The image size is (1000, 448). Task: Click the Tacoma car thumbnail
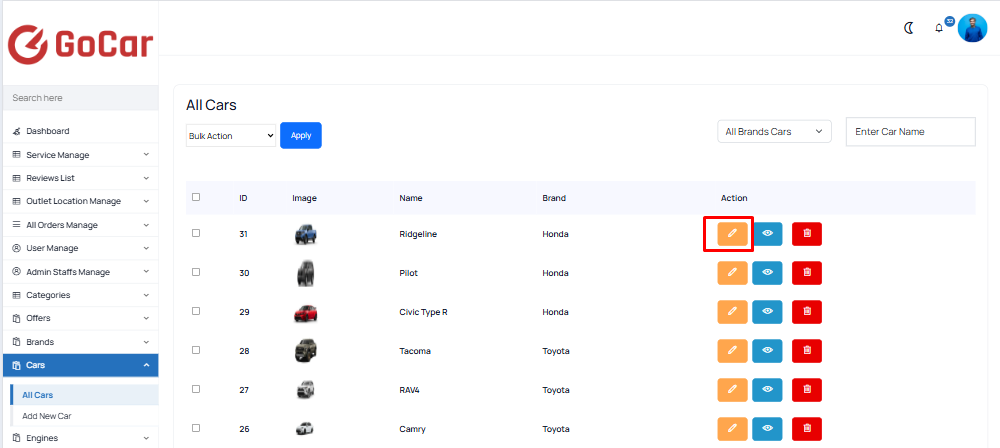tap(305, 350)
